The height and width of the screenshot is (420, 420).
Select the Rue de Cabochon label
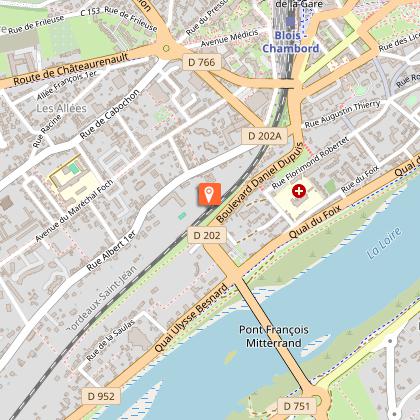pyautogui.click(x=109, y=114)
